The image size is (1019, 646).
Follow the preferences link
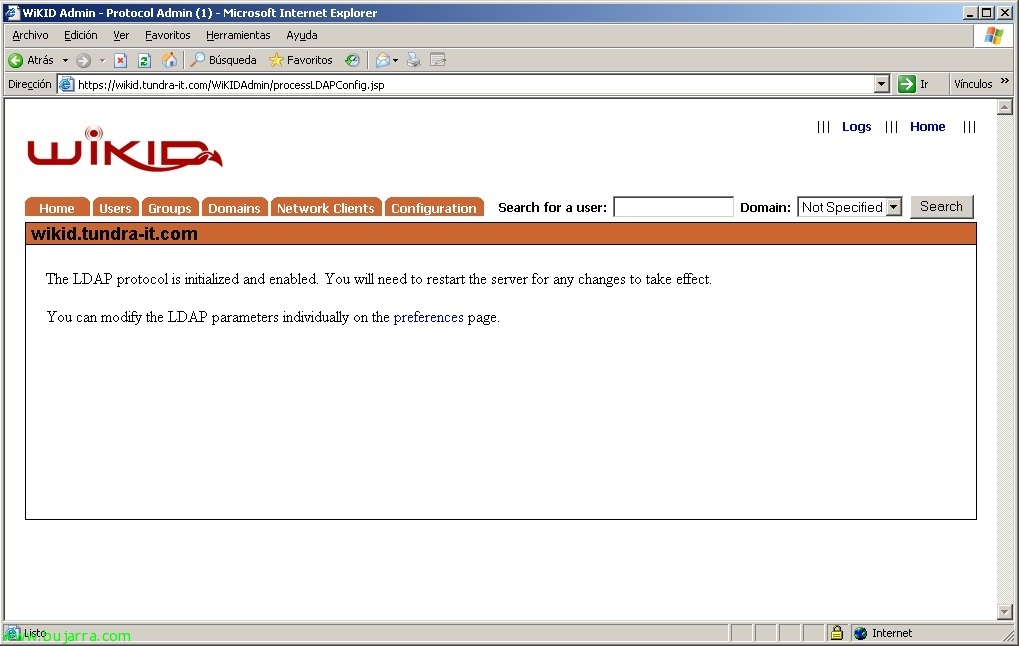pyautogui.click(x=428, y=317)
